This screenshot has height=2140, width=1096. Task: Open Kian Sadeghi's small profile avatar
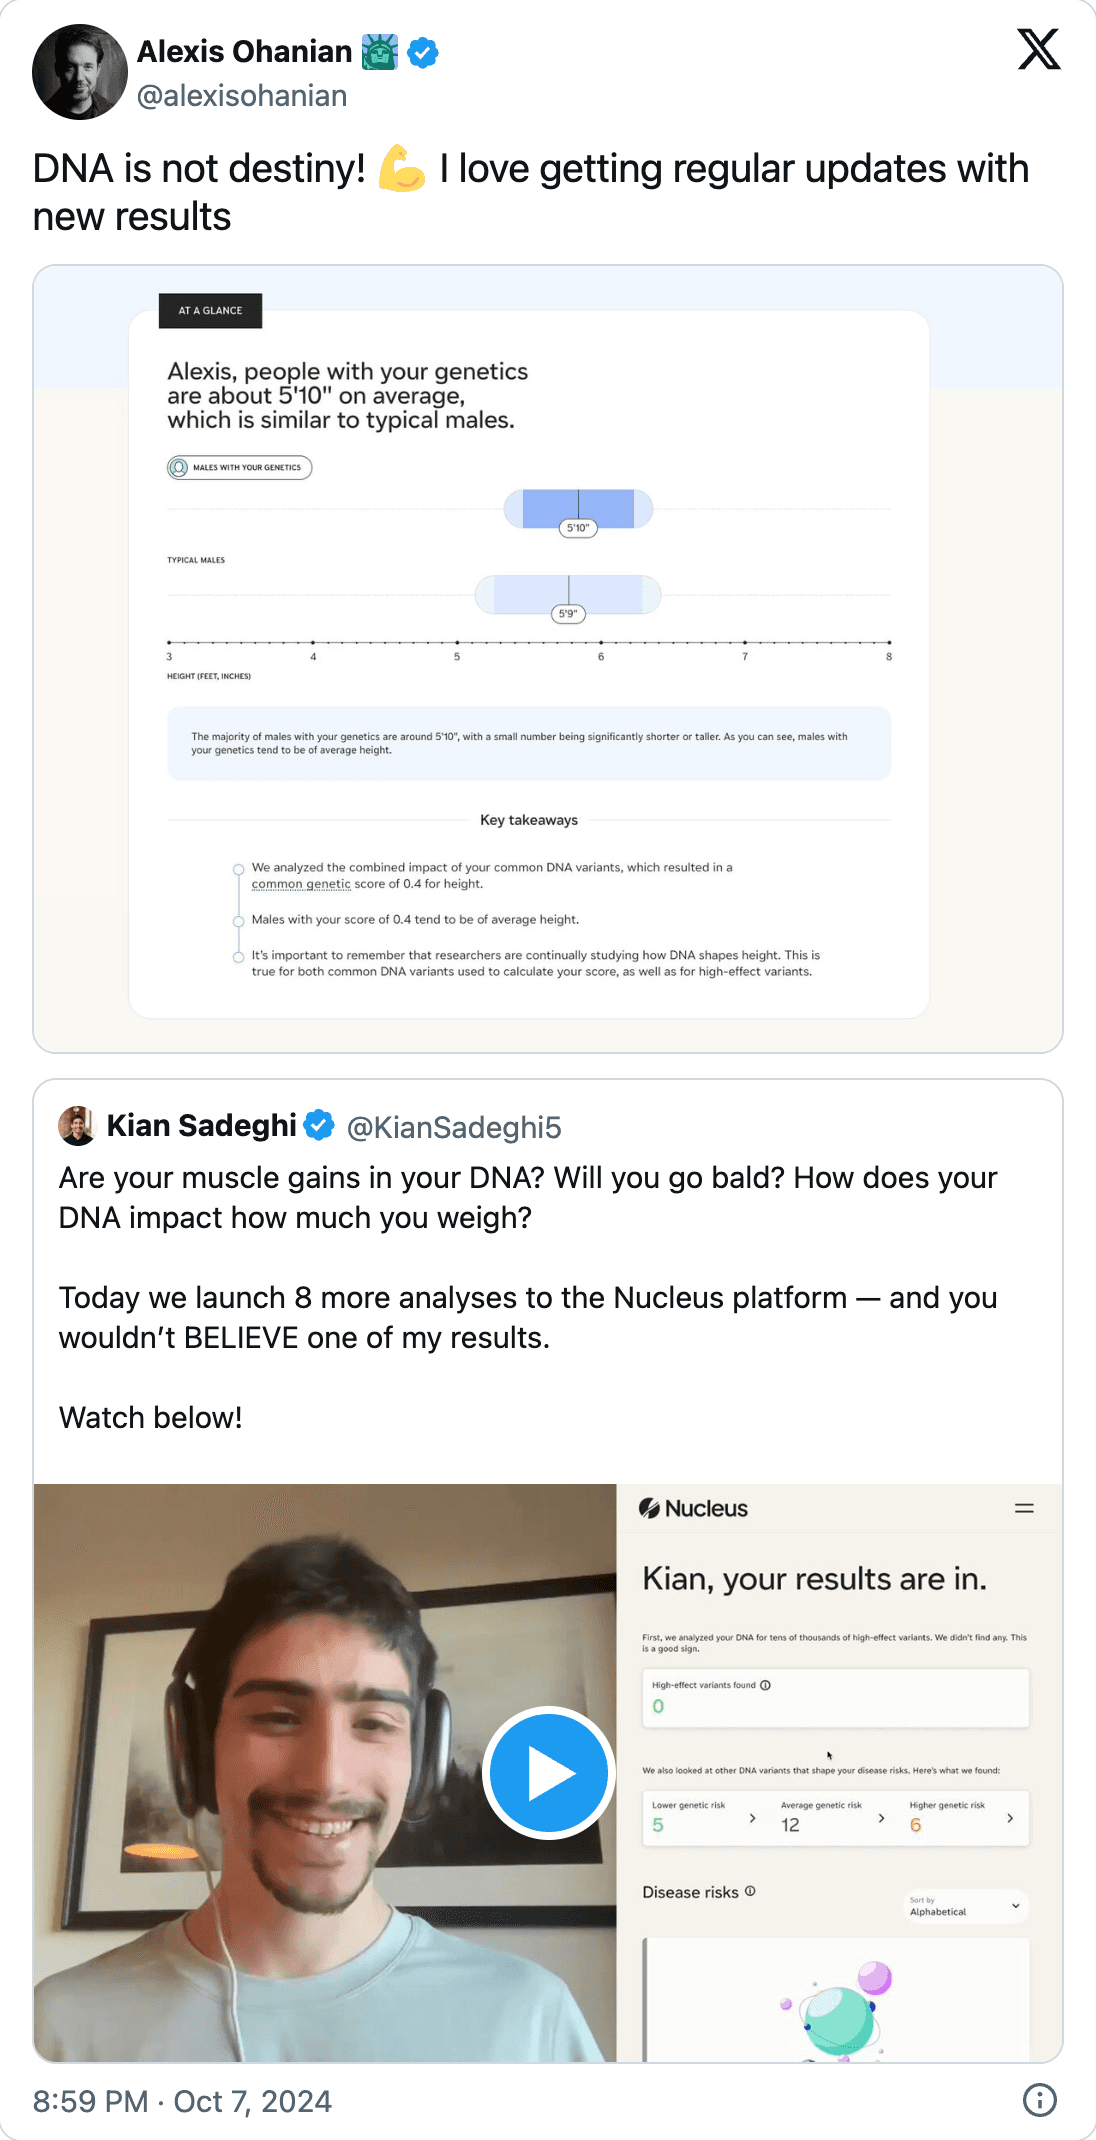point(77,1126)
